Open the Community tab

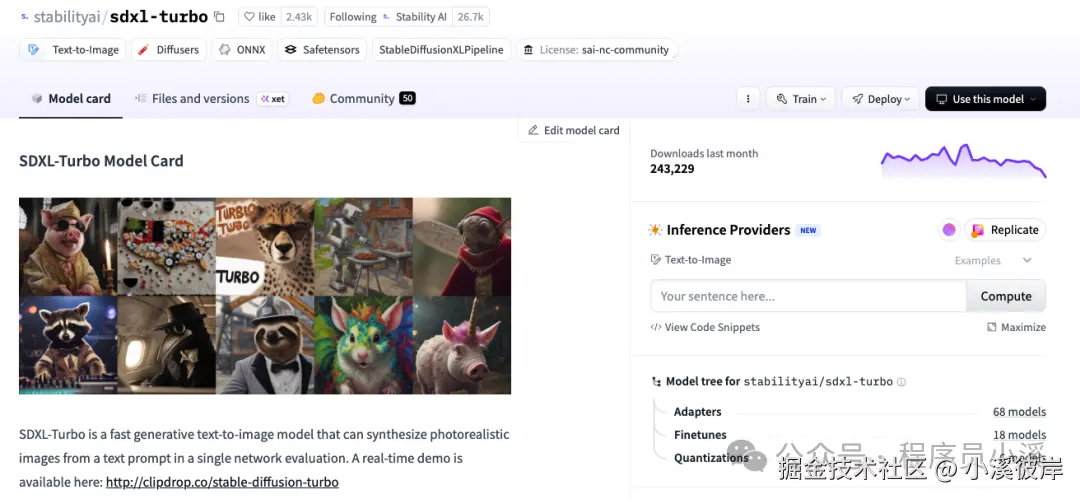(364, 99)
